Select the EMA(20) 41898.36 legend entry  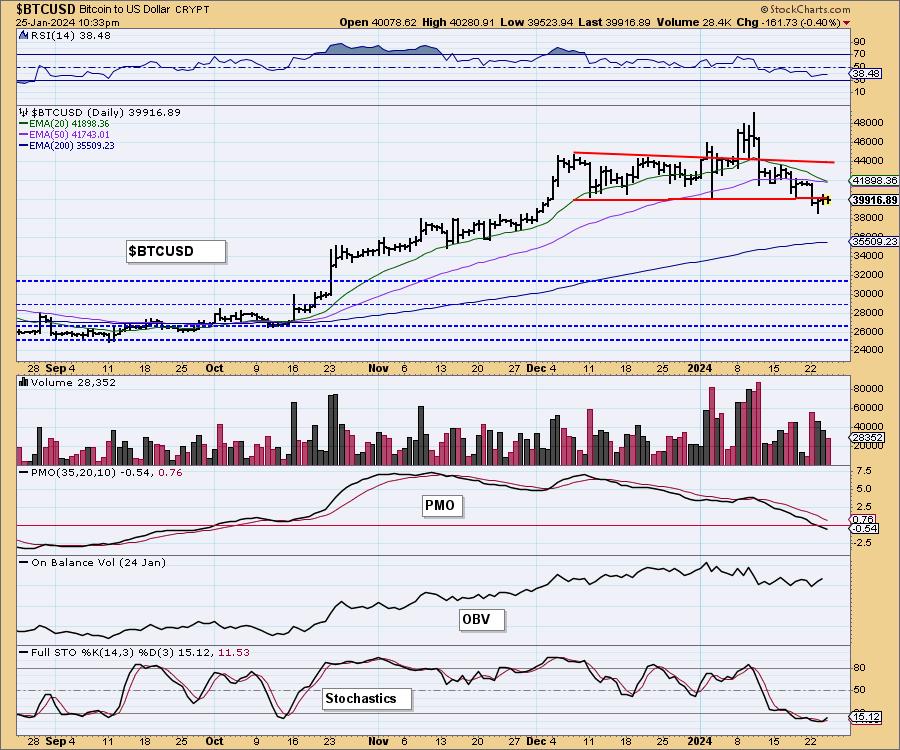(64, 123)
